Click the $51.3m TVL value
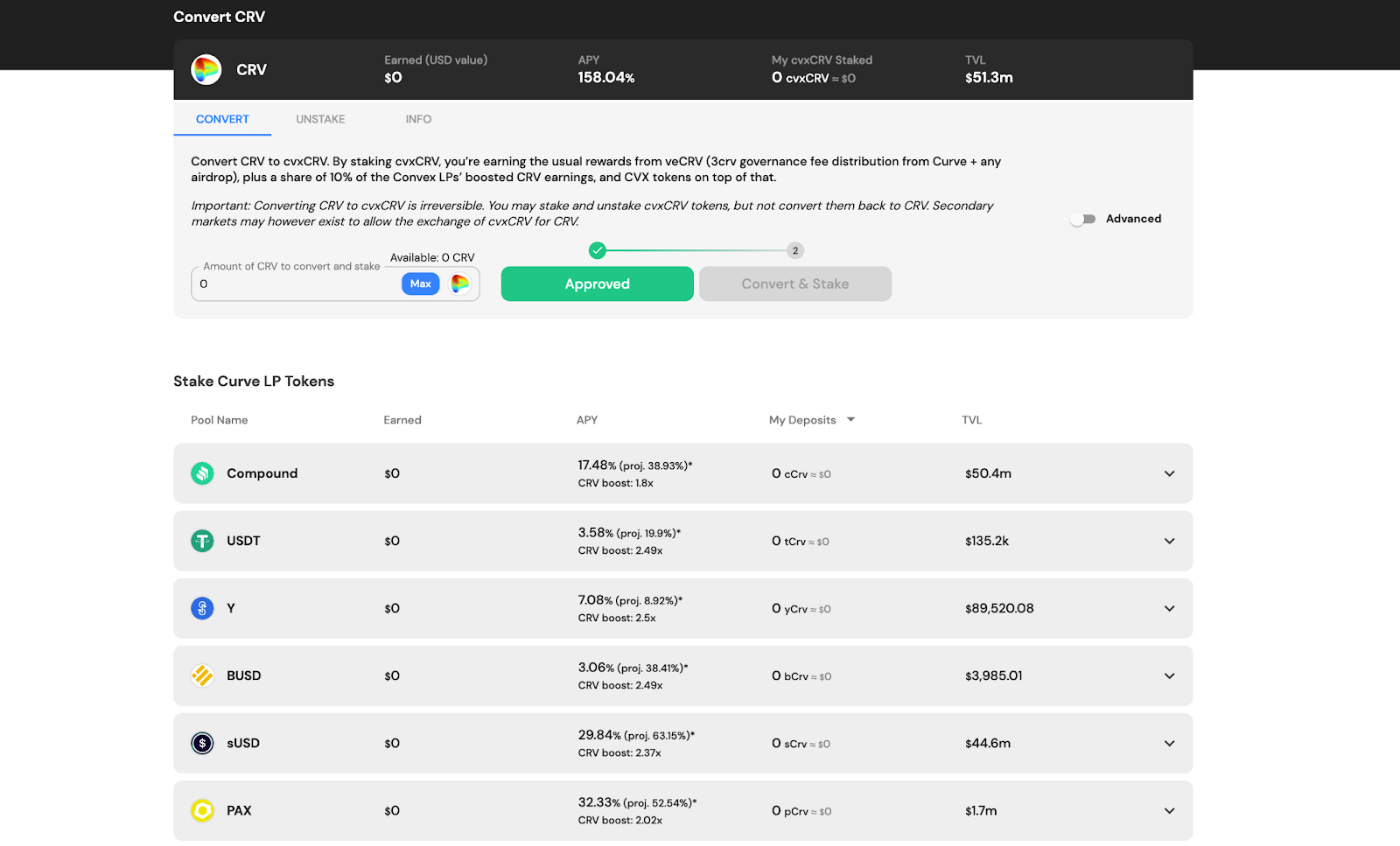Viewport: 1400px width, 846px height. [989, 78]
